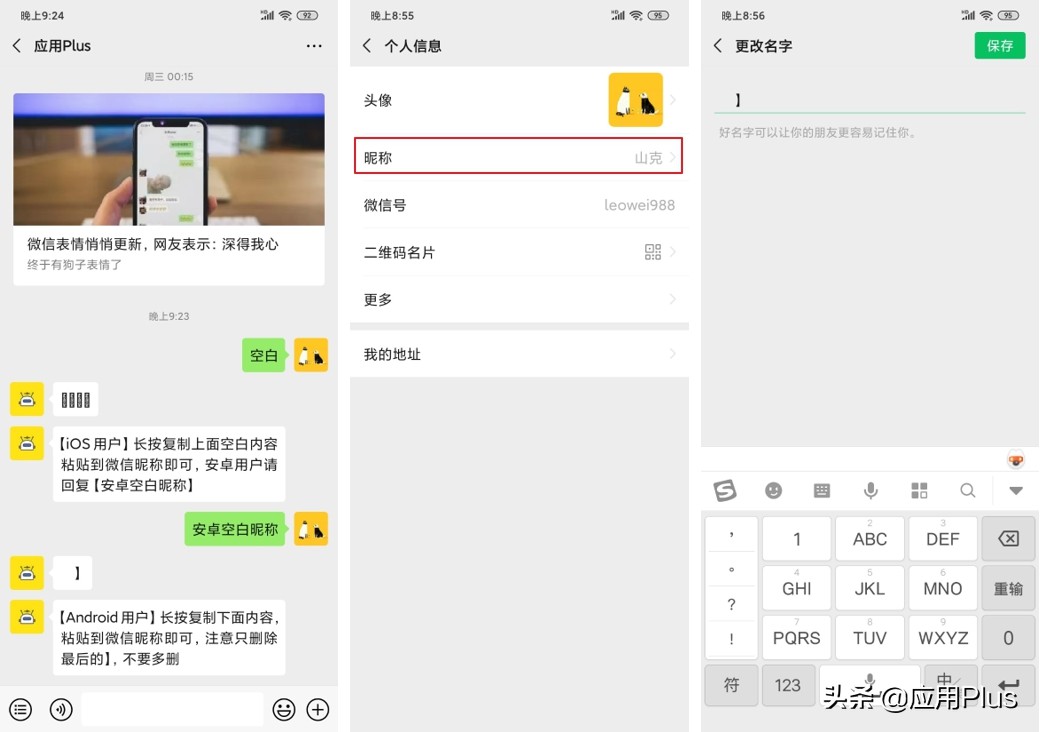Tap the question mark key
1040x732 pixels.
pyautogui.click(x=731, y=604)
